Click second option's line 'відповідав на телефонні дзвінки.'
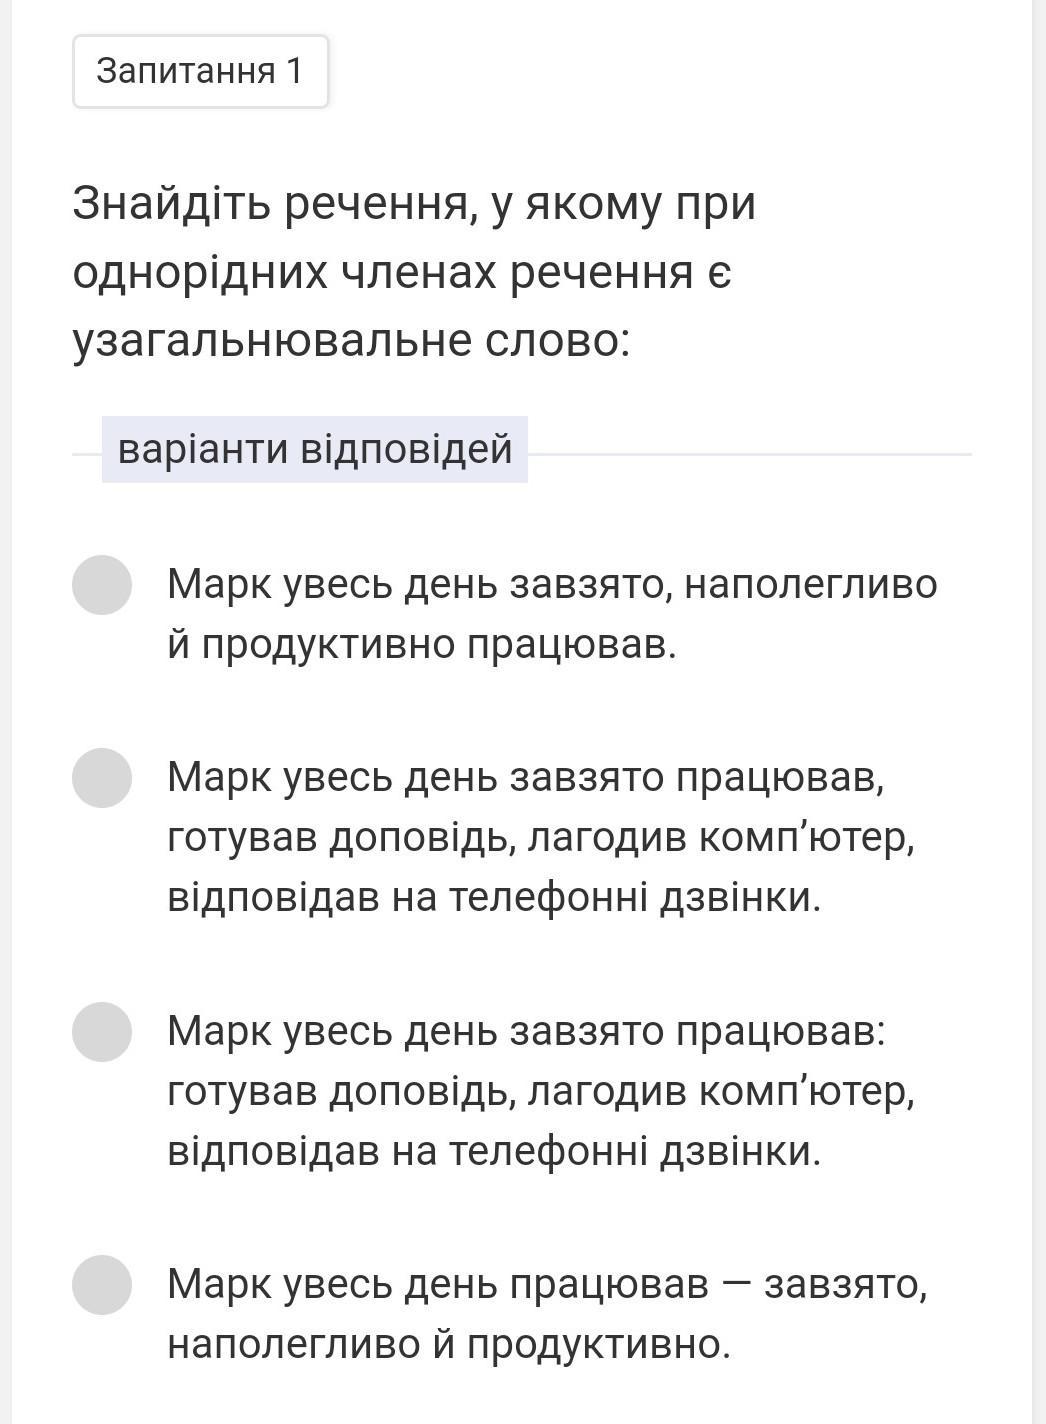The width and height of the screenshot is (1046, 1424). click(x=494, y=897)
